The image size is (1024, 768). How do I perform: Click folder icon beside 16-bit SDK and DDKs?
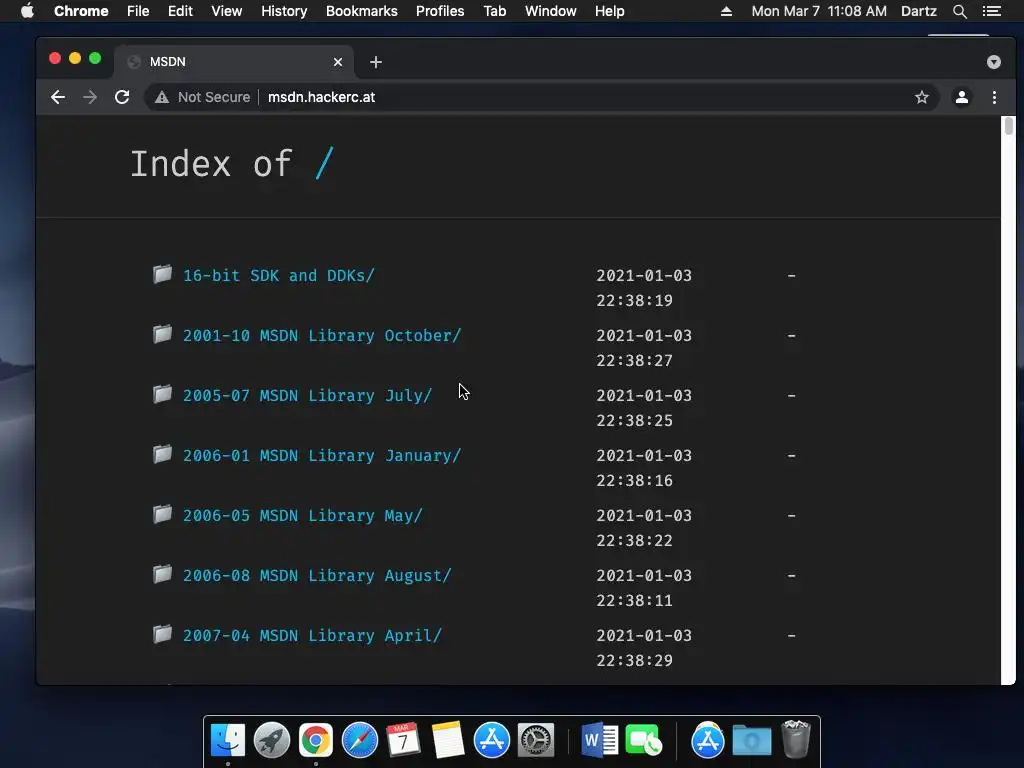click(163, 274)
